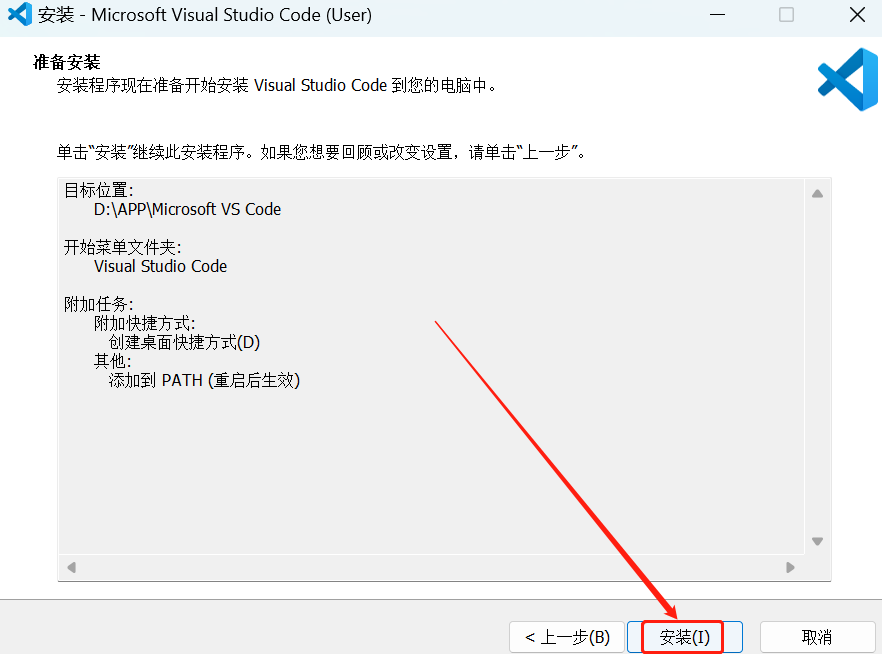Click the 安装(I) install button
This screenshot has width=882, height=654.
(686, 636)
